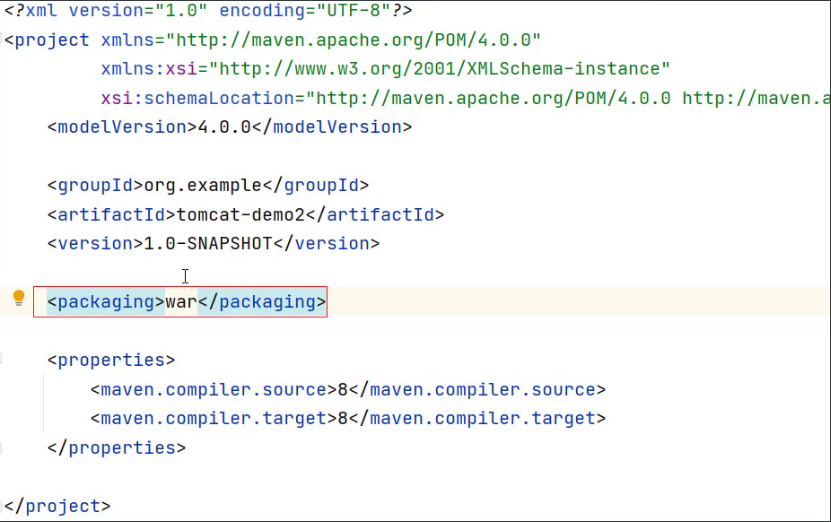This screenshot has width=831, height=522.
Task: Click the opening modelVersion tag
Action: pos(122,127)
